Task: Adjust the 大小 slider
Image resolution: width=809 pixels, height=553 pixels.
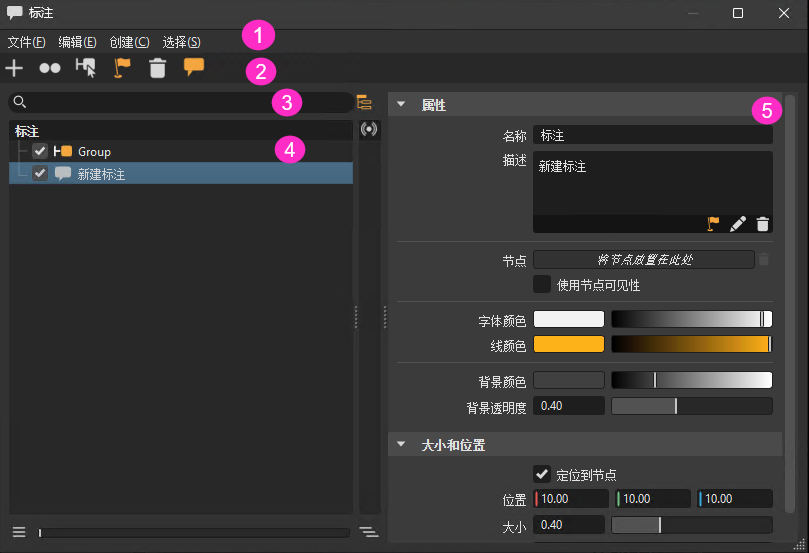Action: [691, 525]
